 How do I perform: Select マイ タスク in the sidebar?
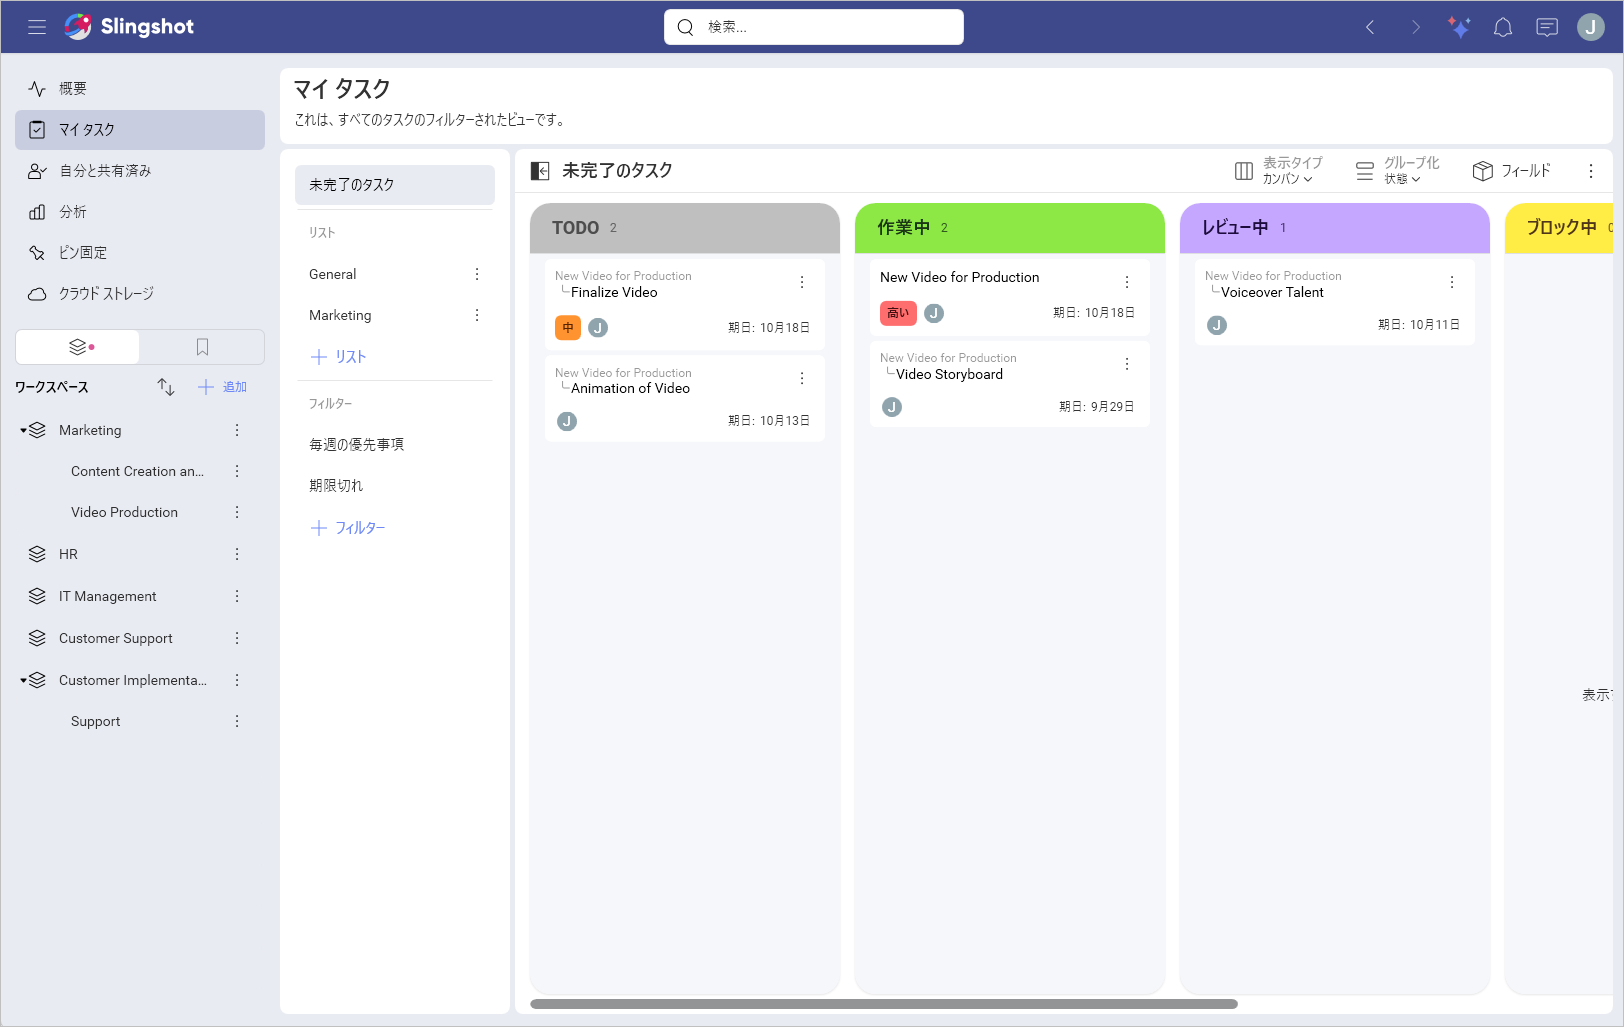(139, 129)
